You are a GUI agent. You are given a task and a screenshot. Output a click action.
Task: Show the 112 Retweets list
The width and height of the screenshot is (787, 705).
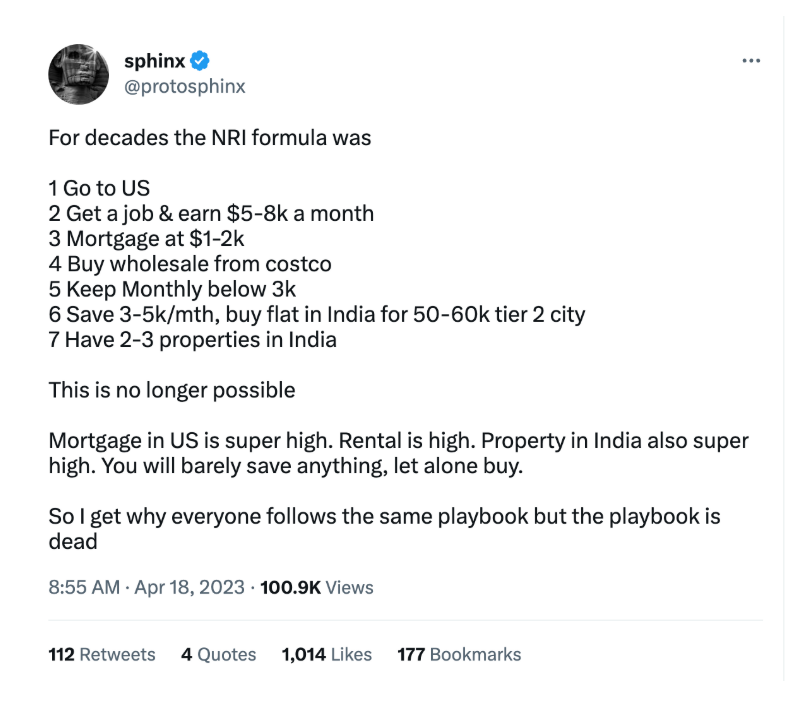[x=102, y=655]
